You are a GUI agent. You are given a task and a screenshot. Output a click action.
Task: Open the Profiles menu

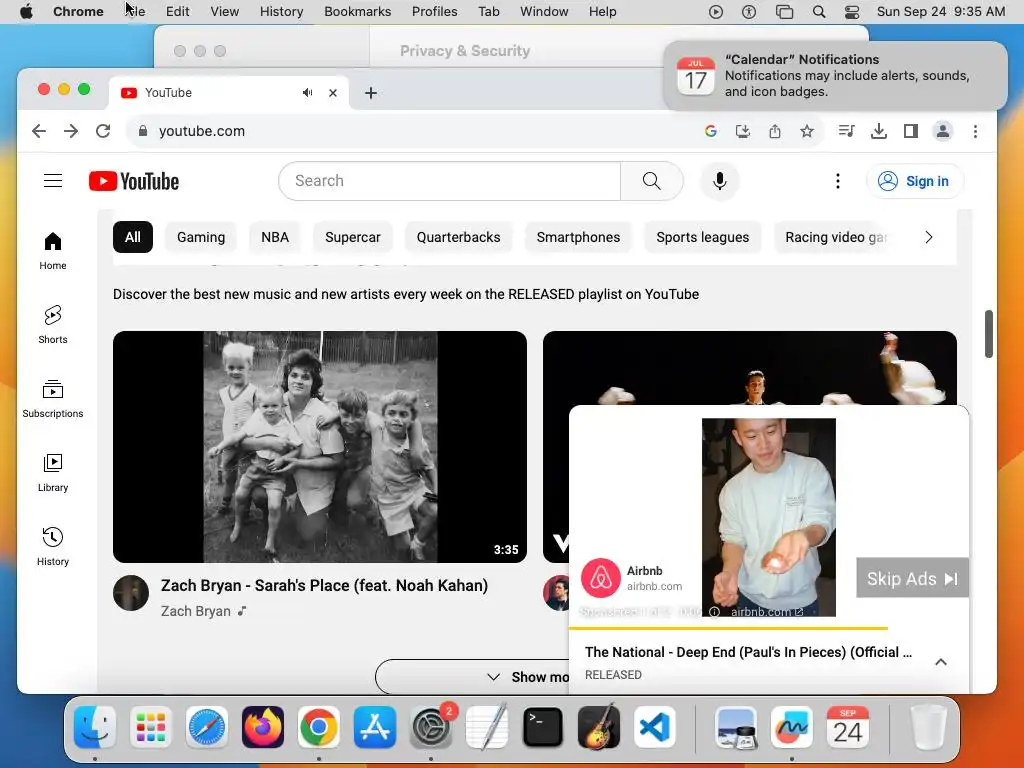coord(434,12)
